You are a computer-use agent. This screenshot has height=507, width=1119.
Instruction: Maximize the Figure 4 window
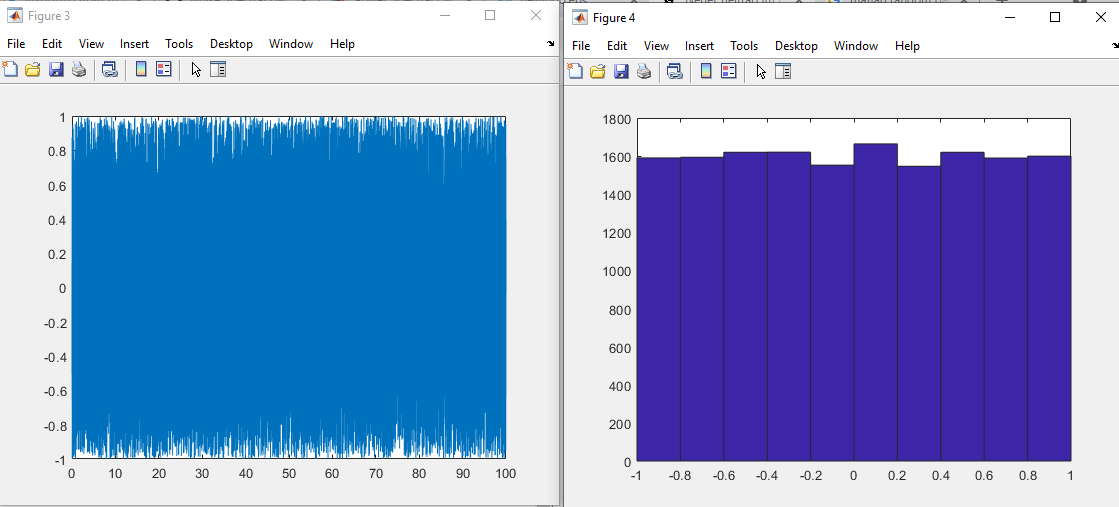coord(1055,17)
